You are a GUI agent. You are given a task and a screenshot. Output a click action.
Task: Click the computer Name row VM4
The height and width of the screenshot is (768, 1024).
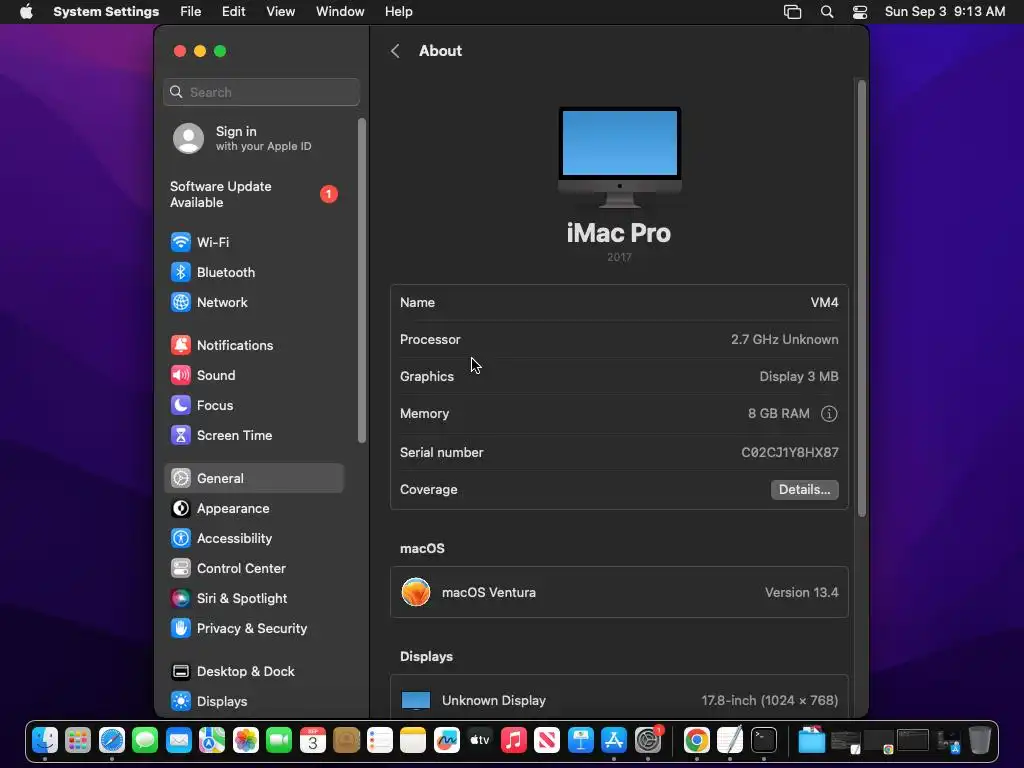619,302
